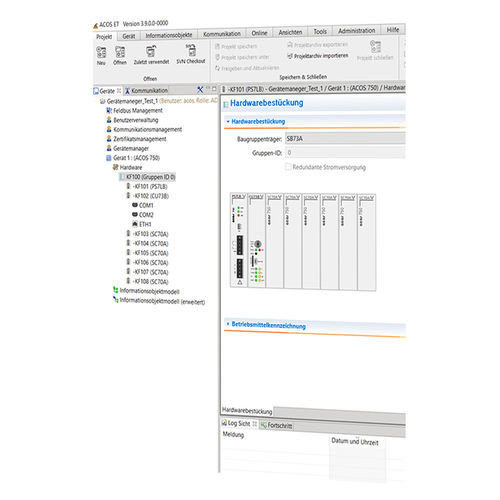500x500 pixels.
Task: Select KF100 (Gruppen ID 0) node
Action: [x=147, y=177]
